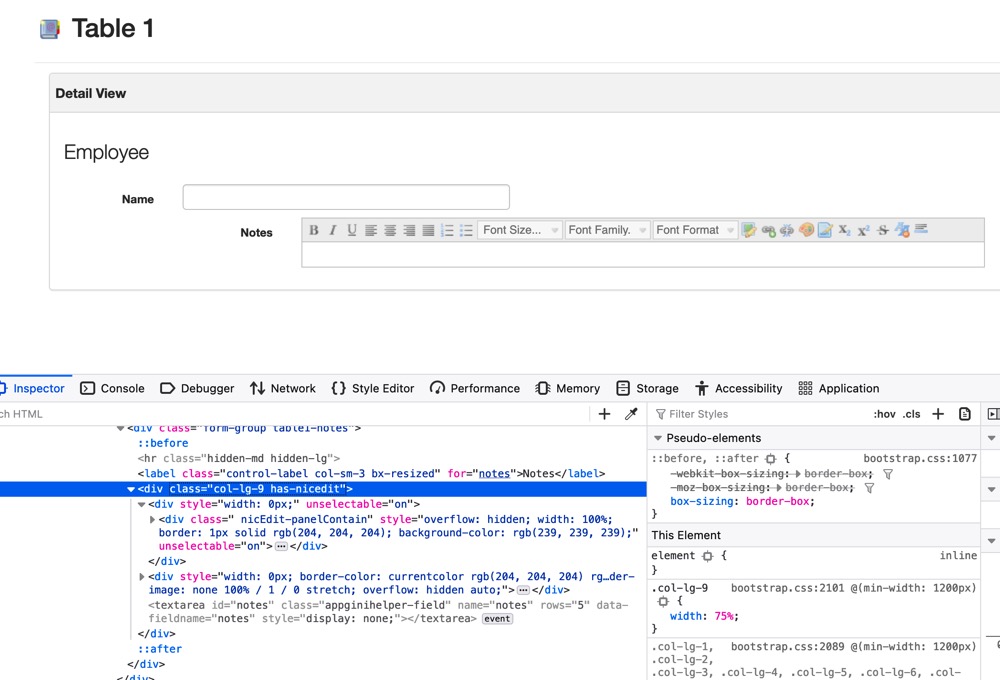This screenshot has height=680, width=1000.
Task: Click the remove formatting icon
Action: [902, 230]
